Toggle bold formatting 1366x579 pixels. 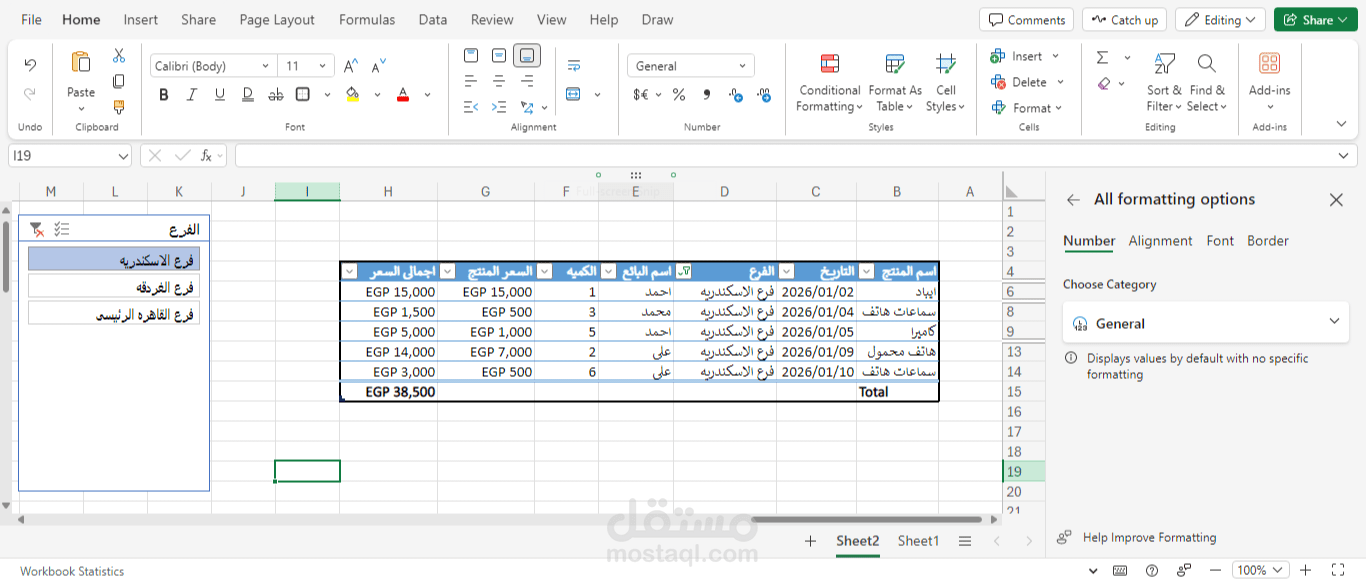[163, 95]
